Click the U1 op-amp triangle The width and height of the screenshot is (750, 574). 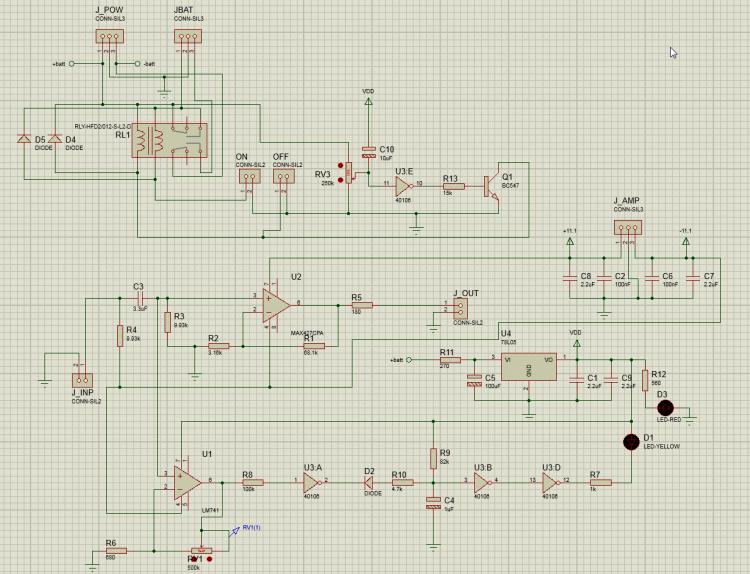(187, 483)
